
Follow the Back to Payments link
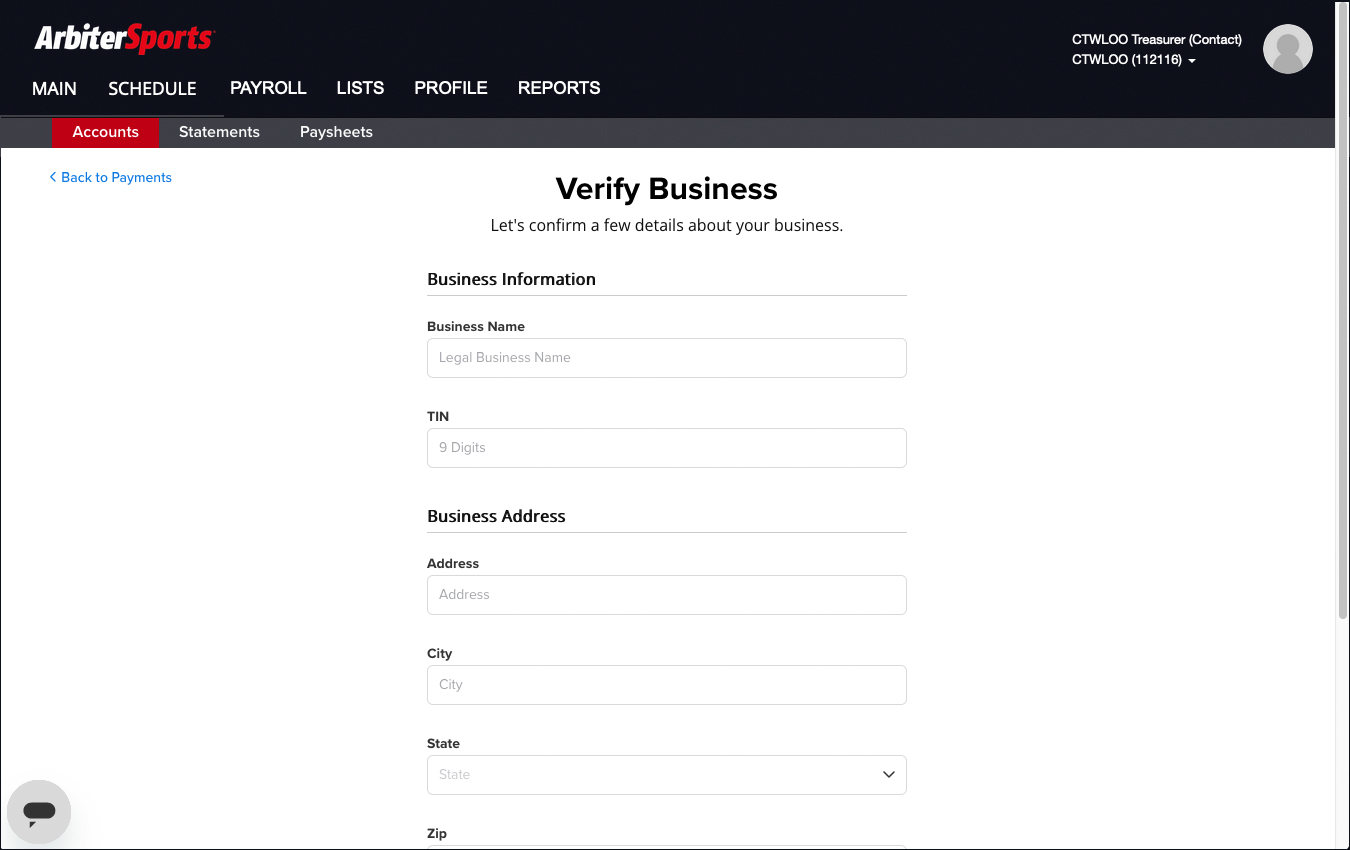[x=111, y=177]
